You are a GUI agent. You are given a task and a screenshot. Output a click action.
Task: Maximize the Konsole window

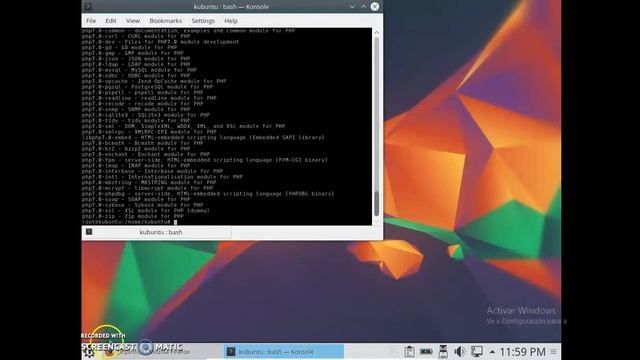[363, 7]
